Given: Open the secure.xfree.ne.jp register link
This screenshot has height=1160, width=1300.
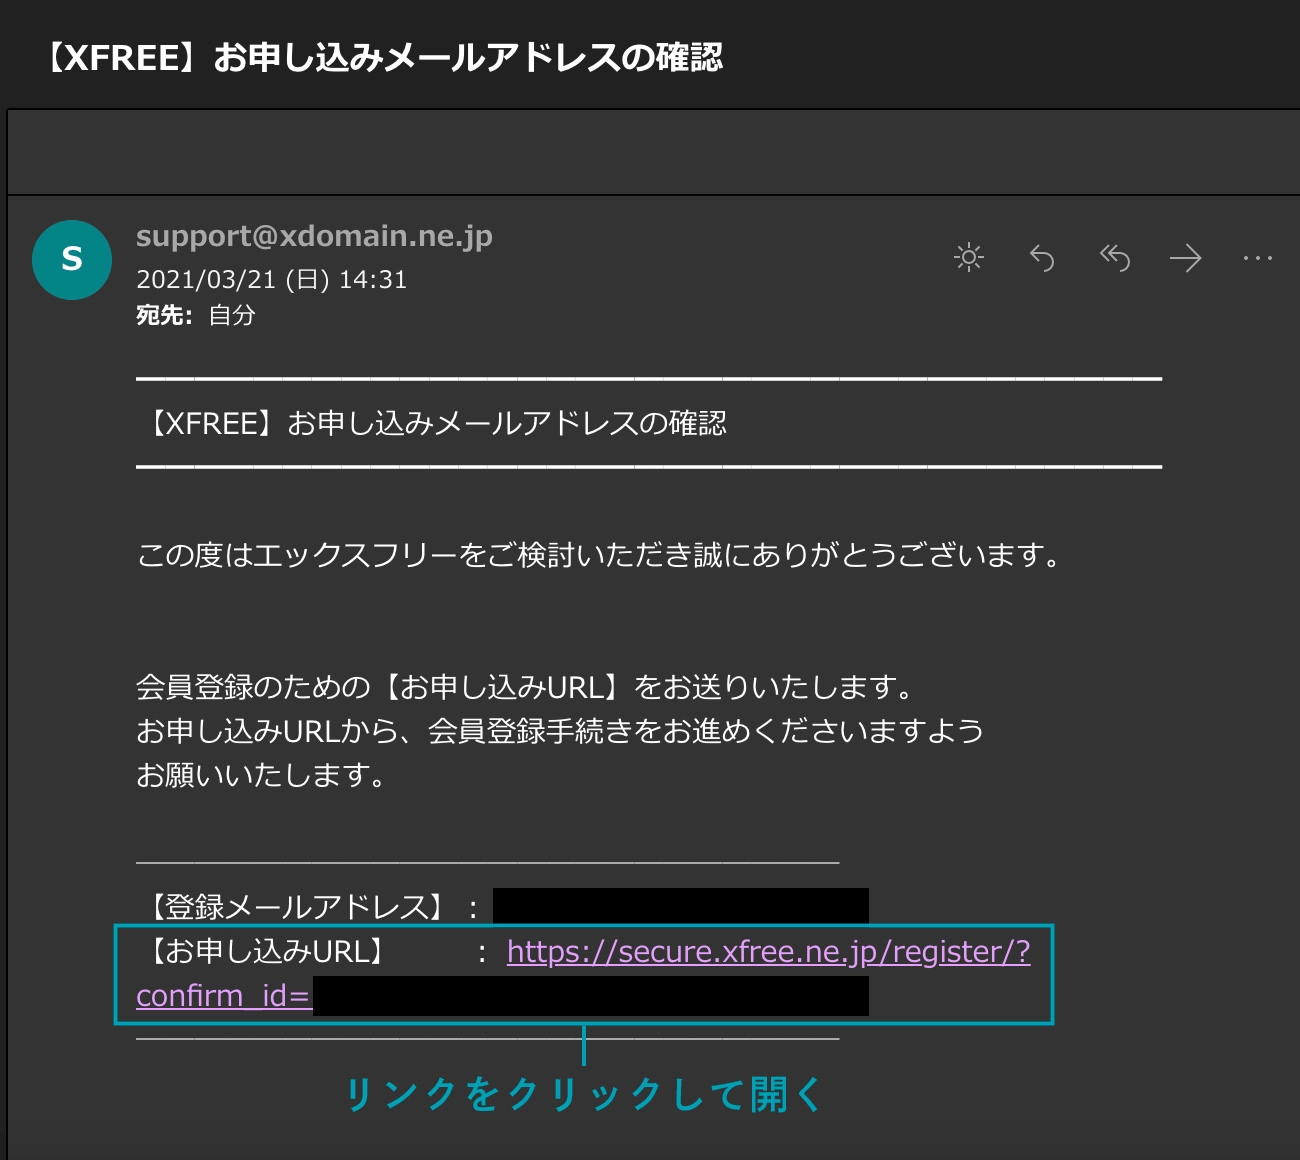Looking at the screenshot, I should point(769,951).
